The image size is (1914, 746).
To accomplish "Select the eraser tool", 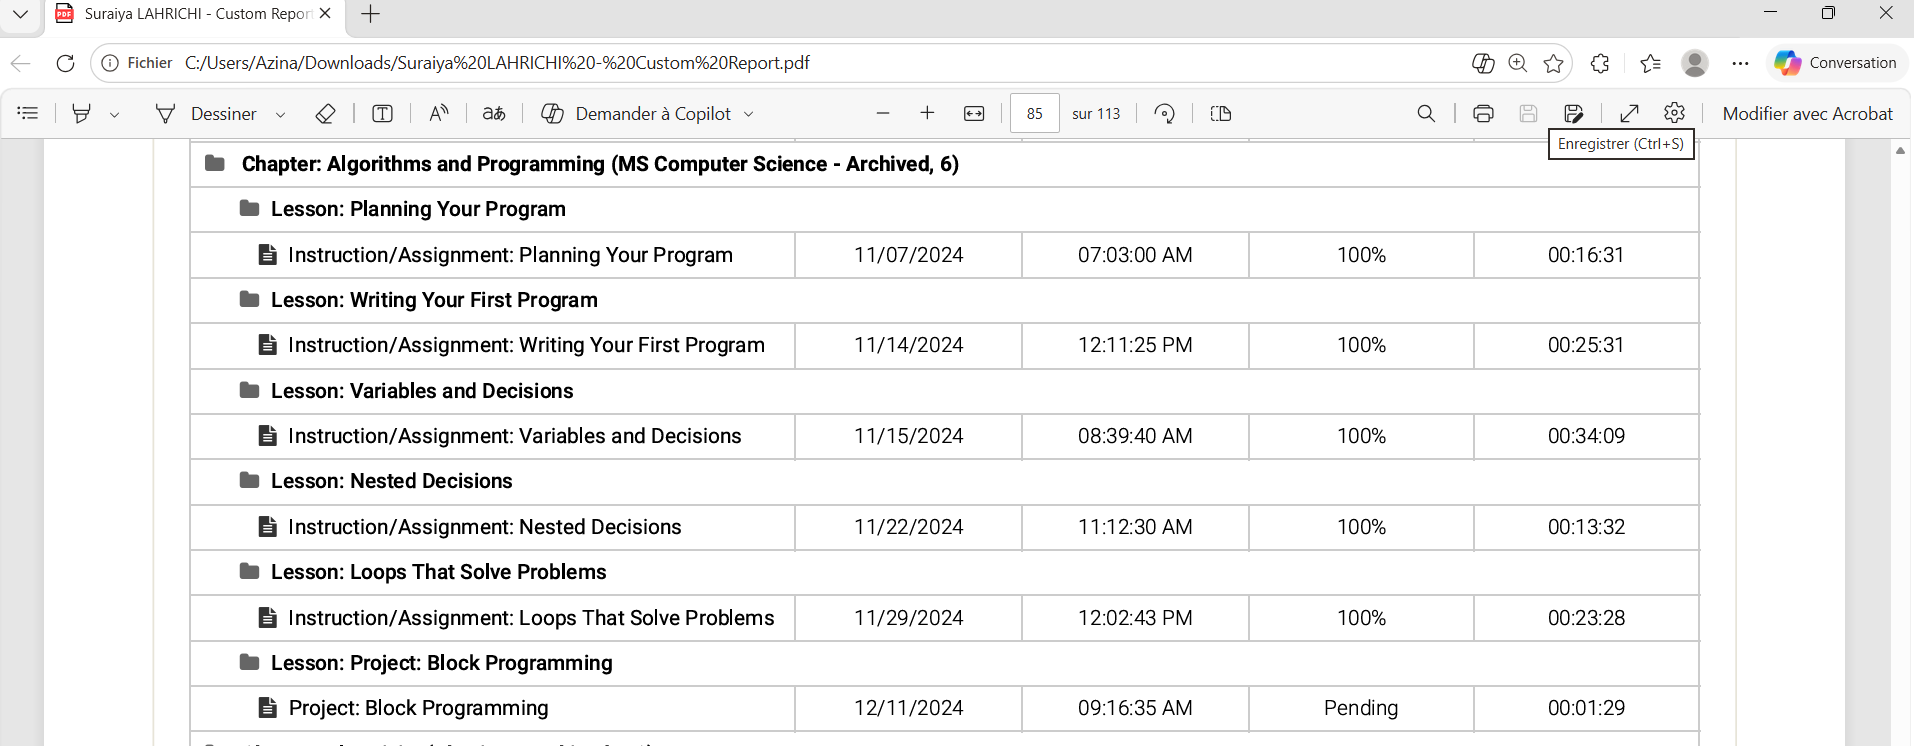I will point(325,114).
